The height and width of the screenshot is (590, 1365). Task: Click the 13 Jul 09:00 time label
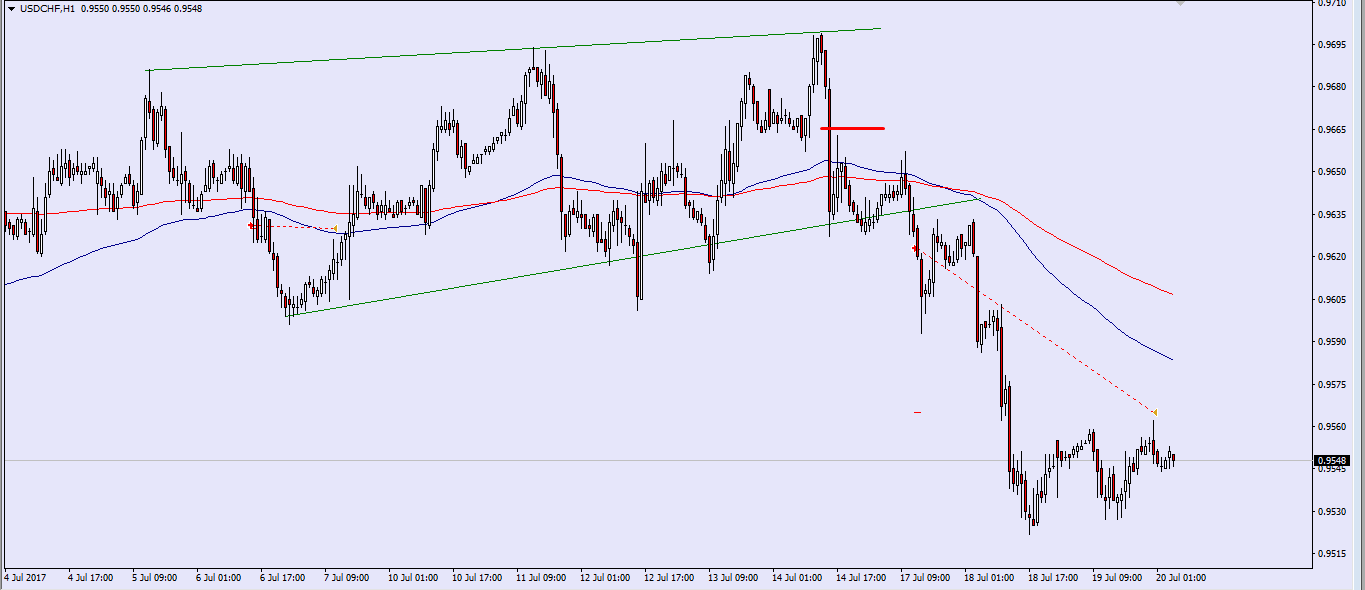click(731, 577)
